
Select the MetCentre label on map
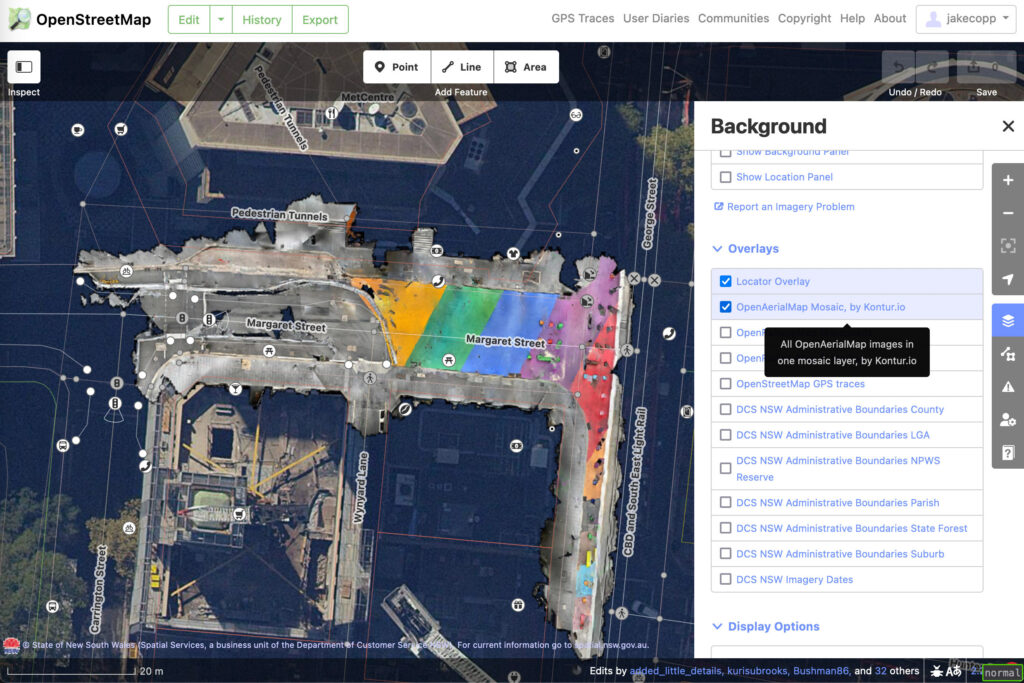click(x=368, y=97)
